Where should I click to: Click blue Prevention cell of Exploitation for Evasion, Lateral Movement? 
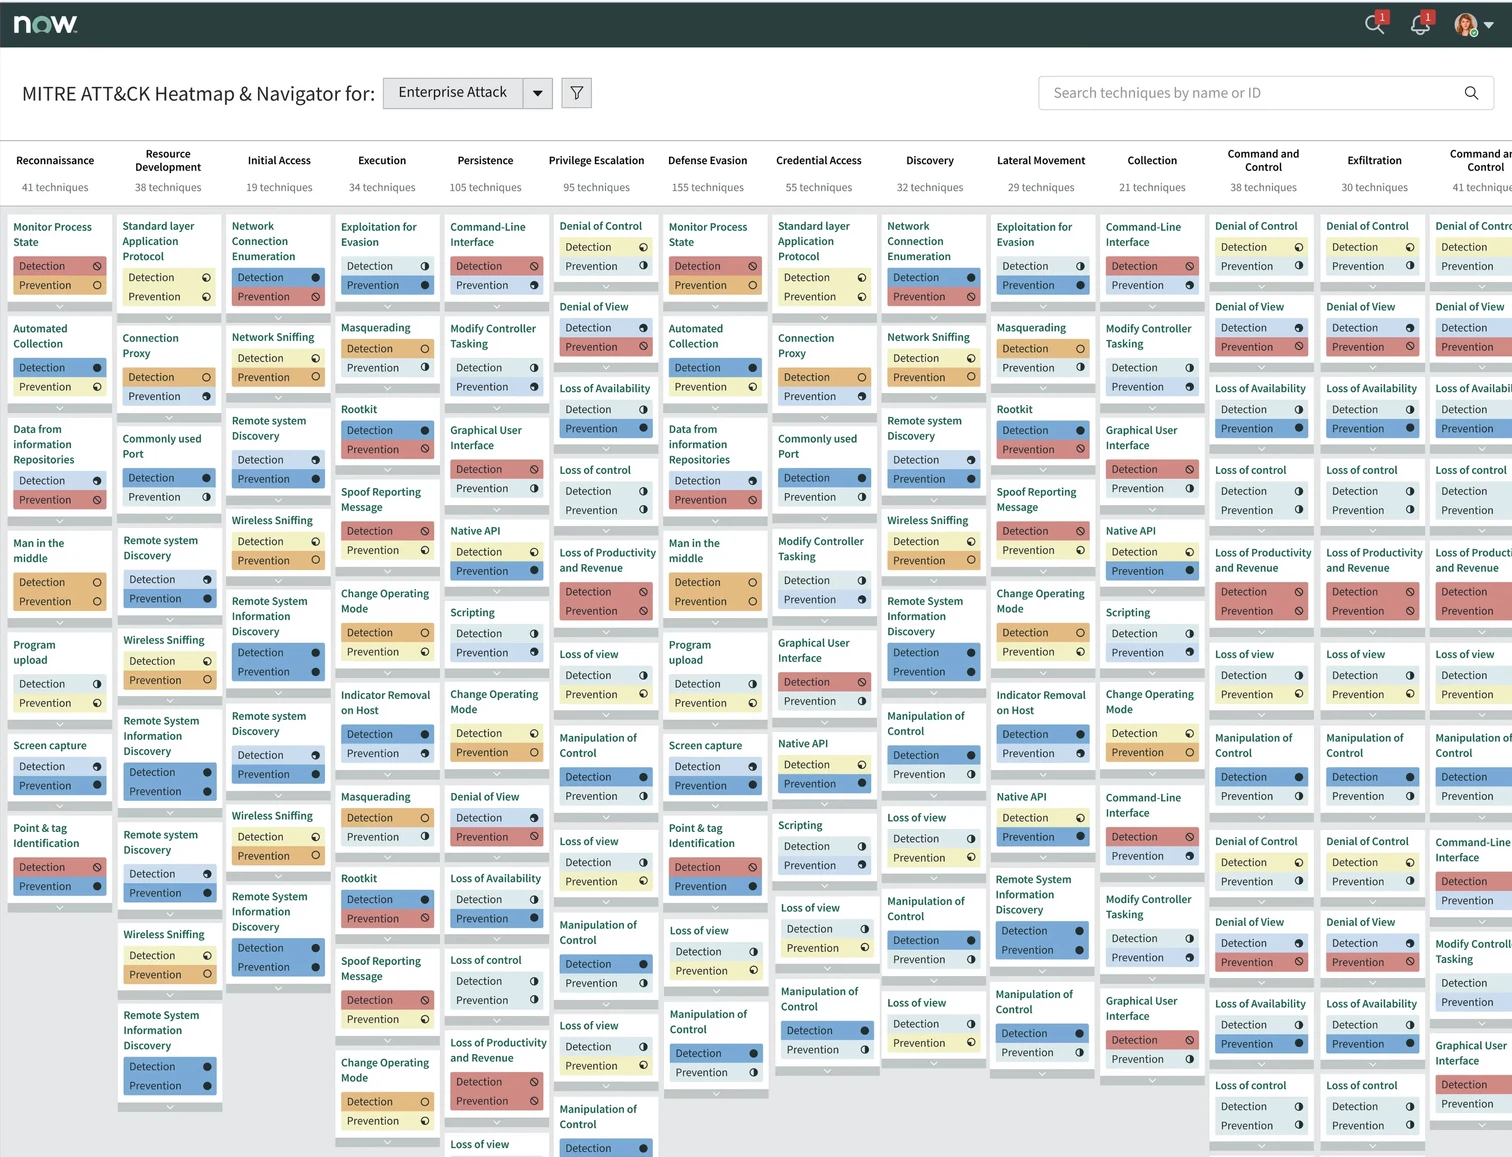pyautogui.click(x=1042, y=285)
